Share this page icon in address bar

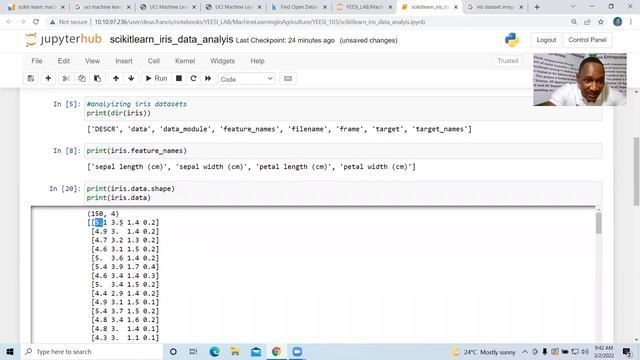click(x=587, y=22)
